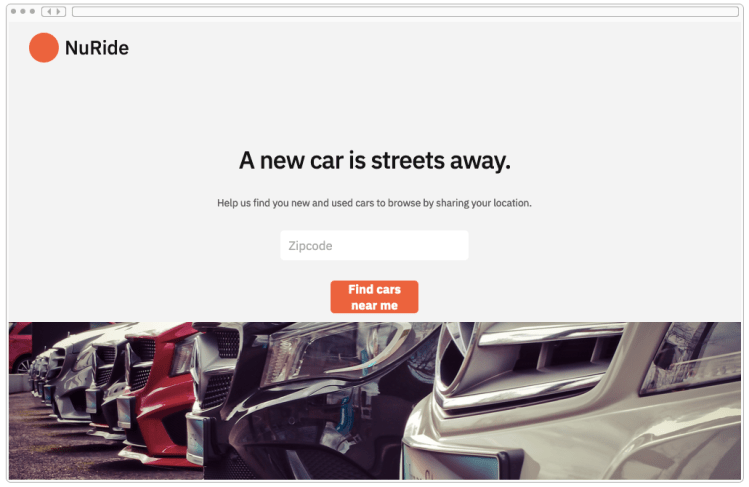The width and height of the screenshot is (749, 487).
Task: Focus the Zipcode input field
Action: coord(374,245)
